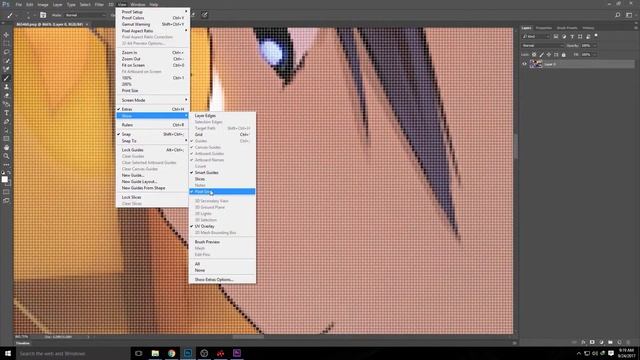This screenshot has height=360, width=640.
Task: Click the Windows Start button
Action: (x=8, y=353)
